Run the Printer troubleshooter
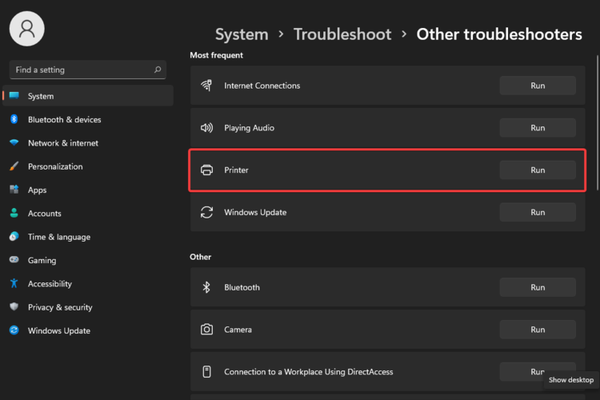The width and height of the screenshot is (600, 400). [x=537, y=170]
